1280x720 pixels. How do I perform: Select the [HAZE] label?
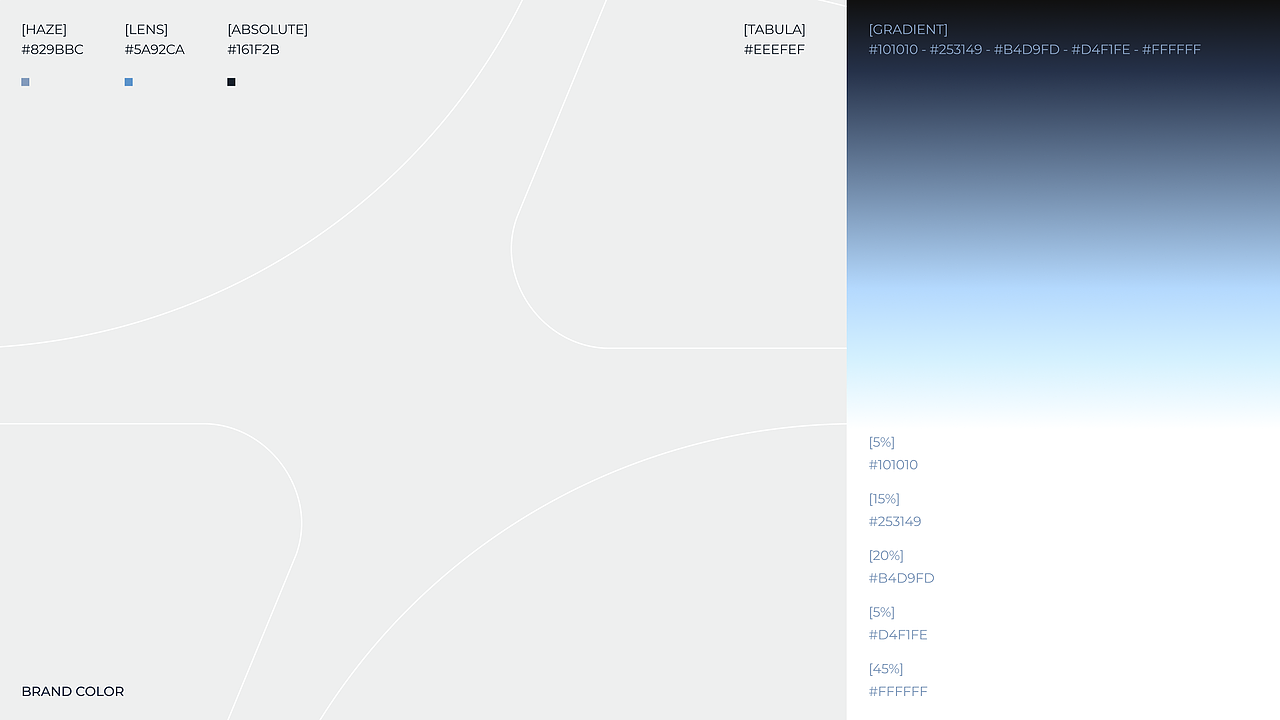[x=44, y=29]
